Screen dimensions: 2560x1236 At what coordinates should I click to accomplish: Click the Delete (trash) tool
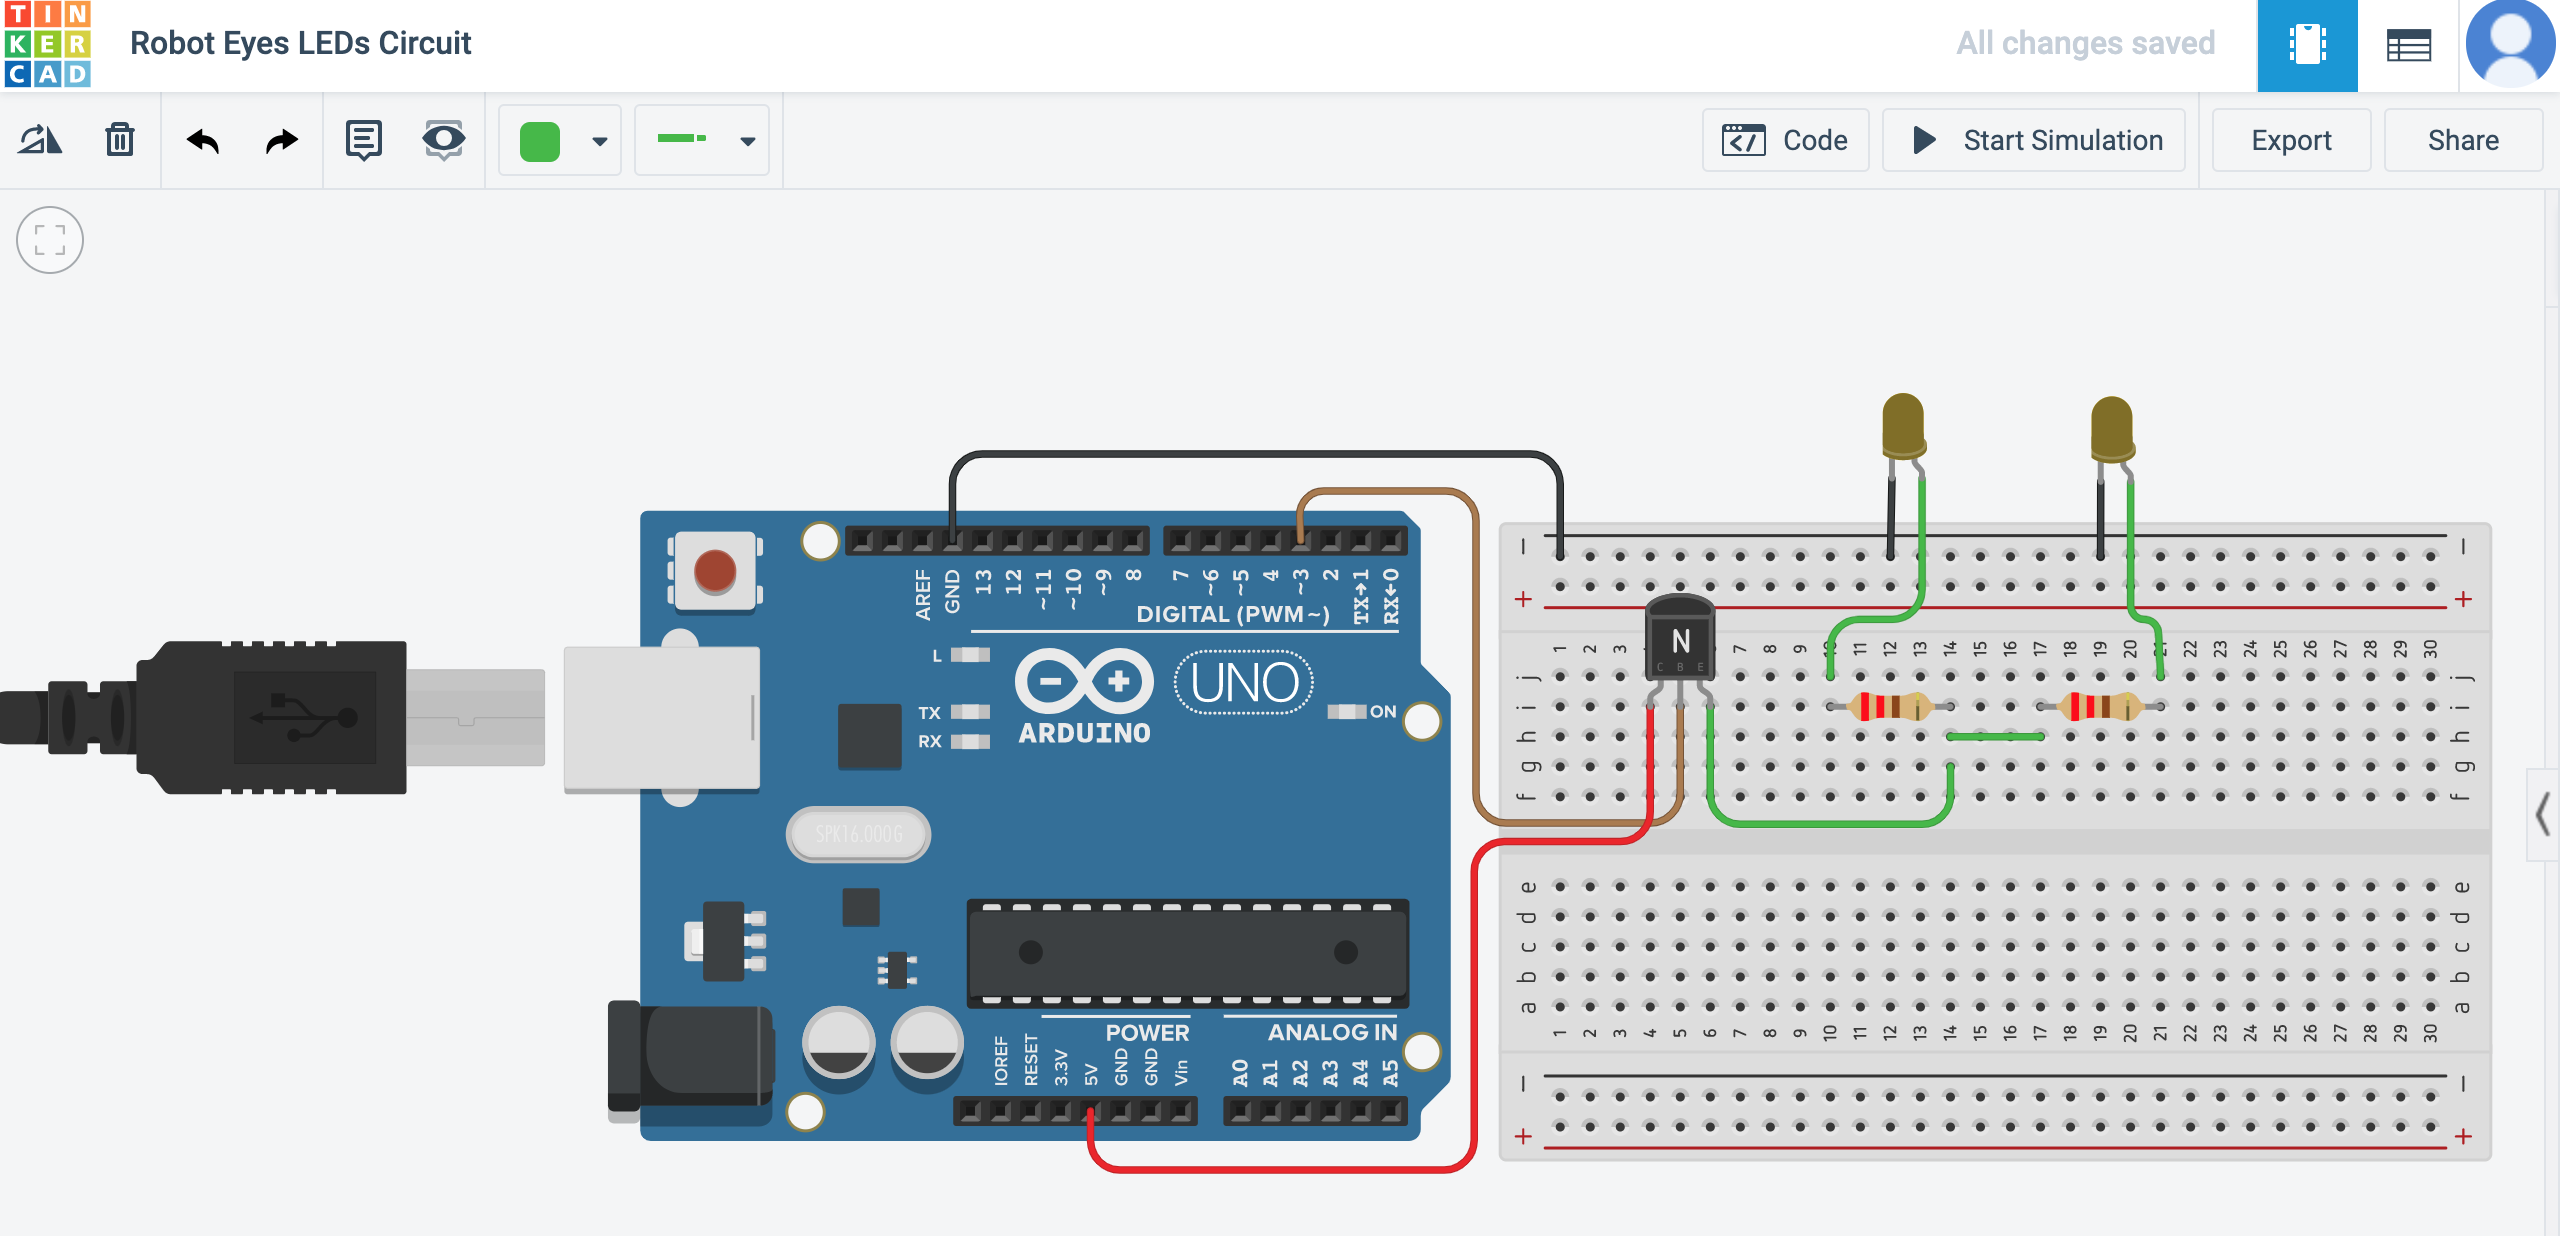120,140
